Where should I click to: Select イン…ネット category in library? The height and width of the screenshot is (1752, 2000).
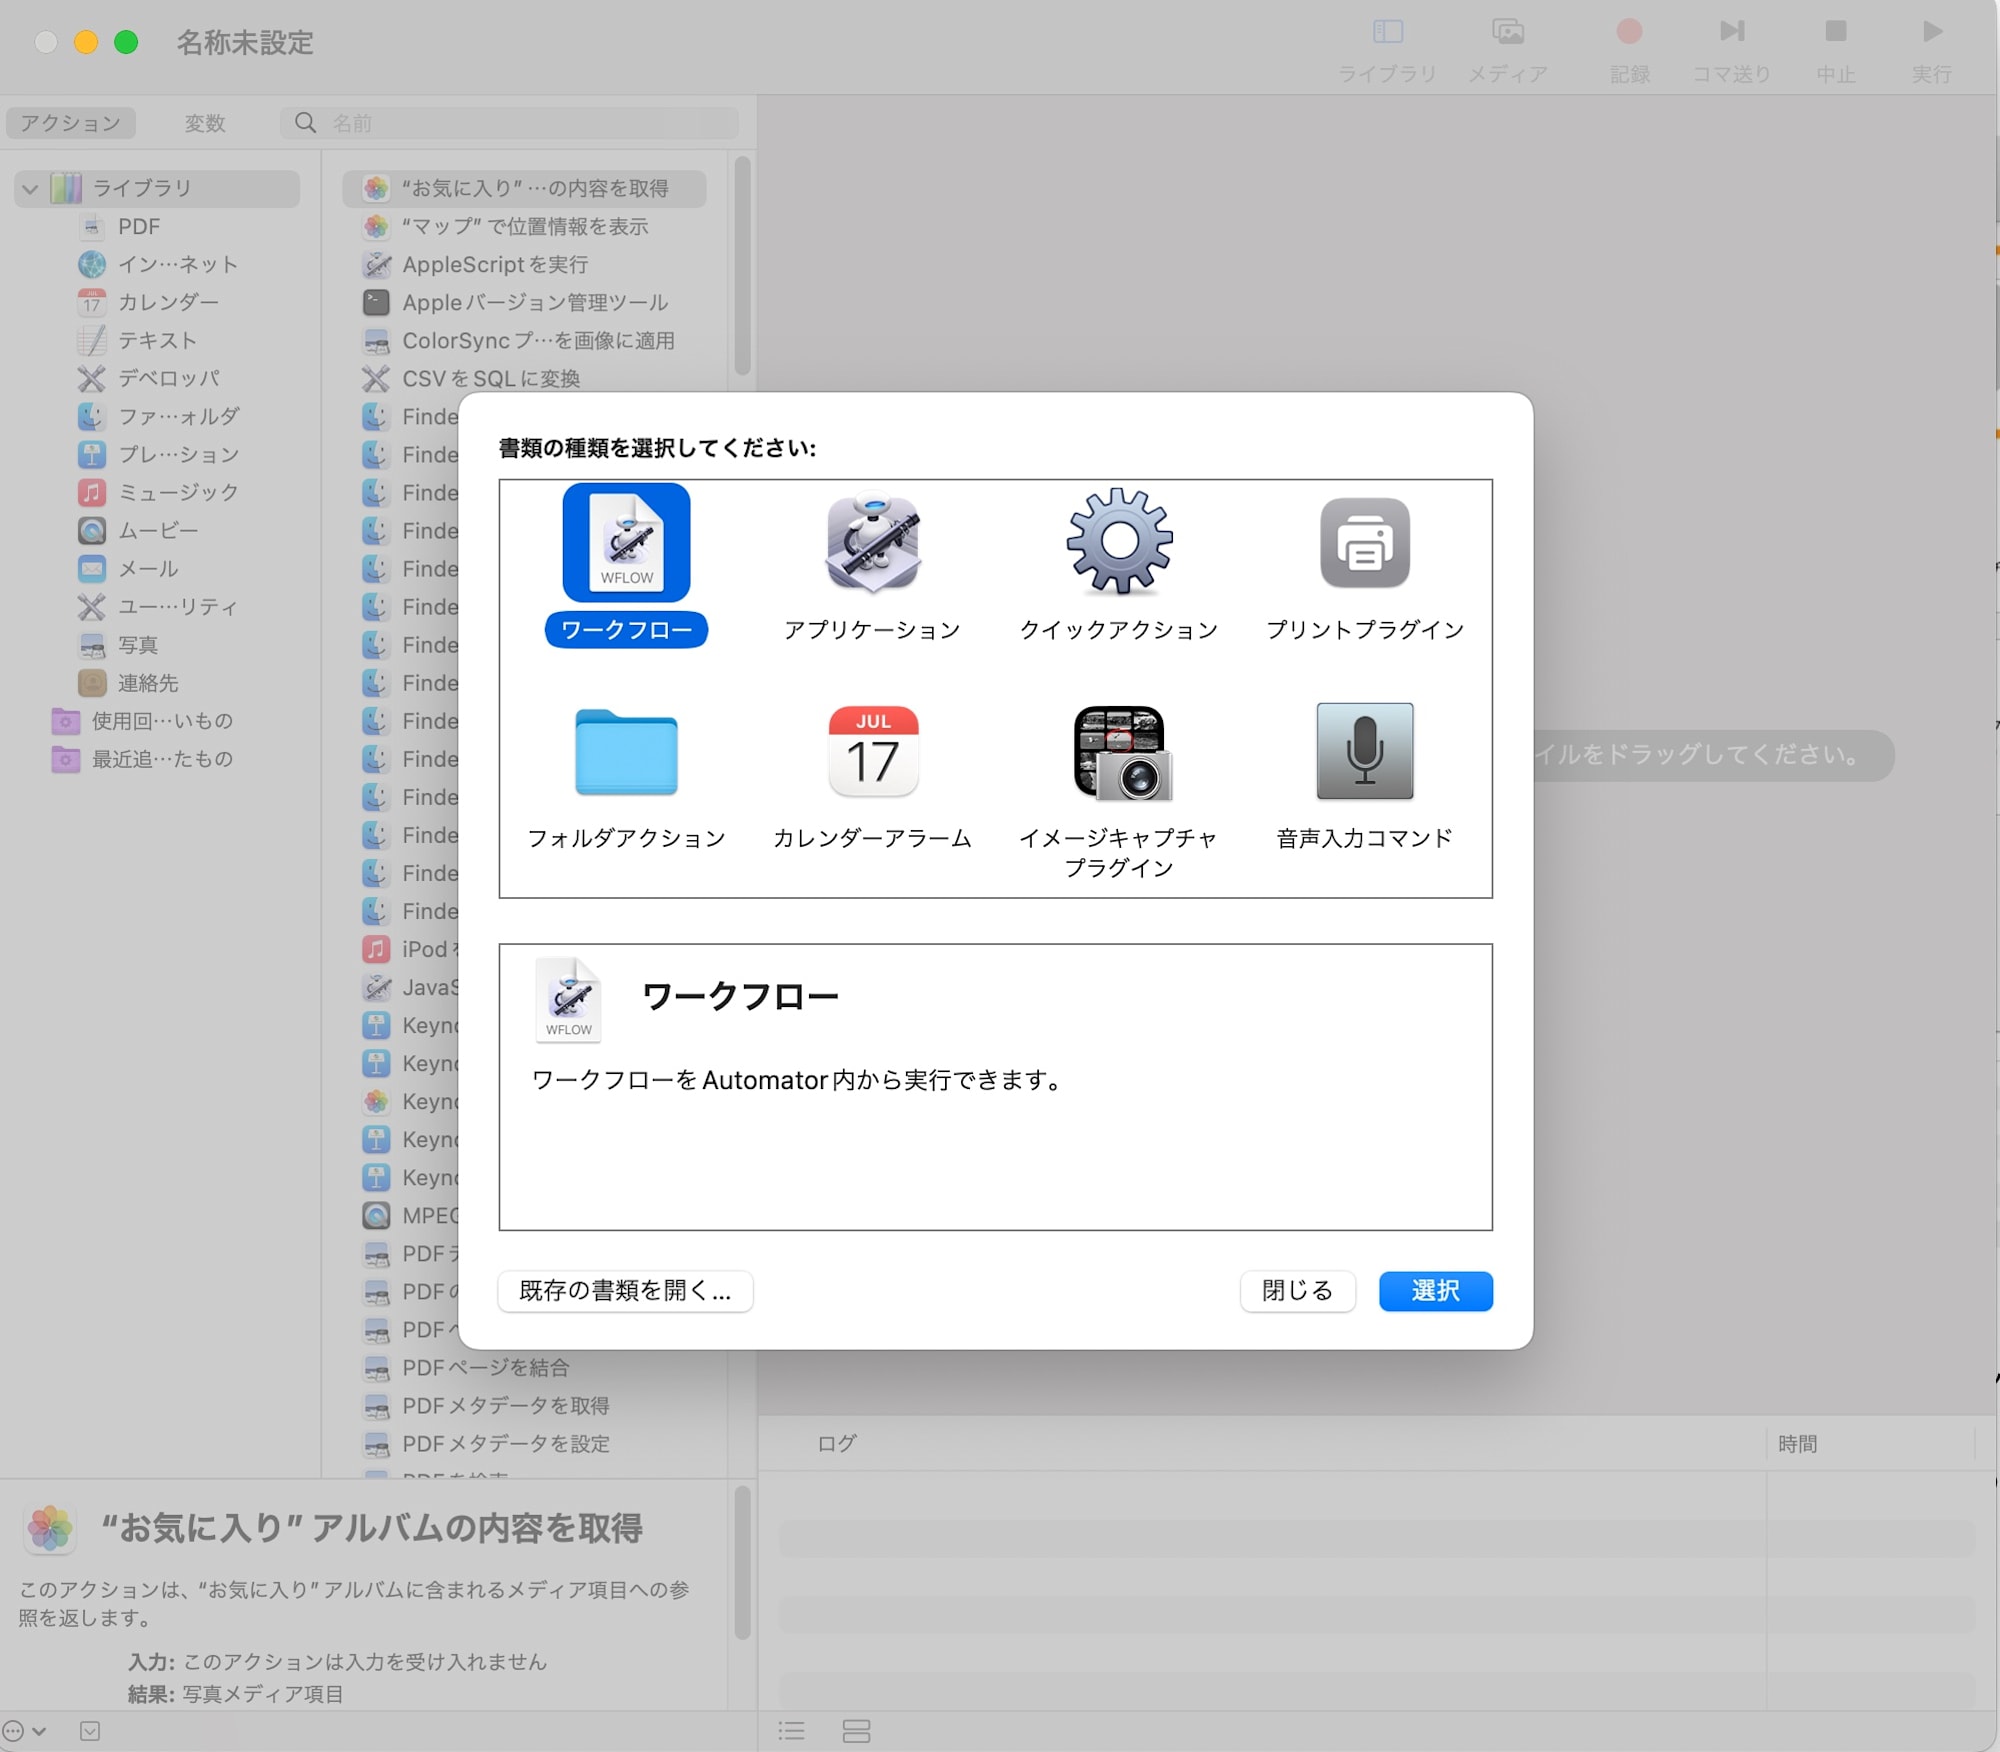point(158,264)
